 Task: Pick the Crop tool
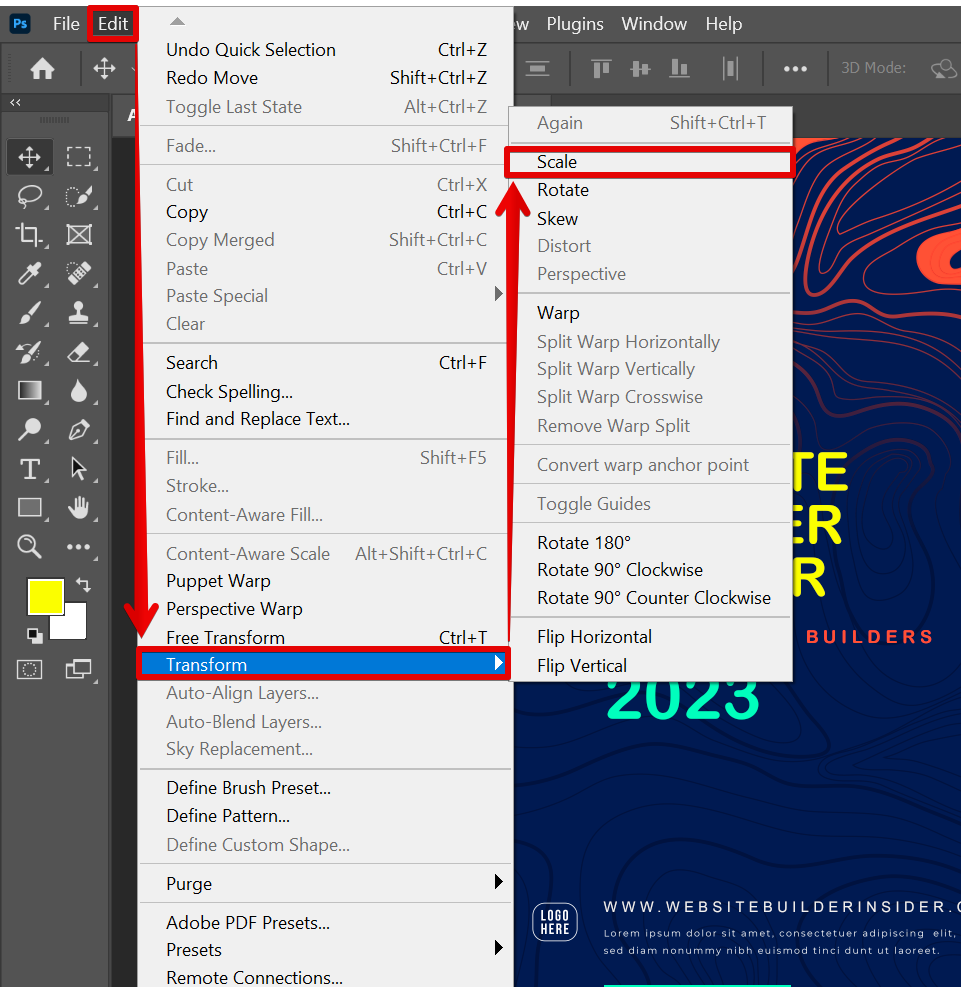(x=30, y=235)
